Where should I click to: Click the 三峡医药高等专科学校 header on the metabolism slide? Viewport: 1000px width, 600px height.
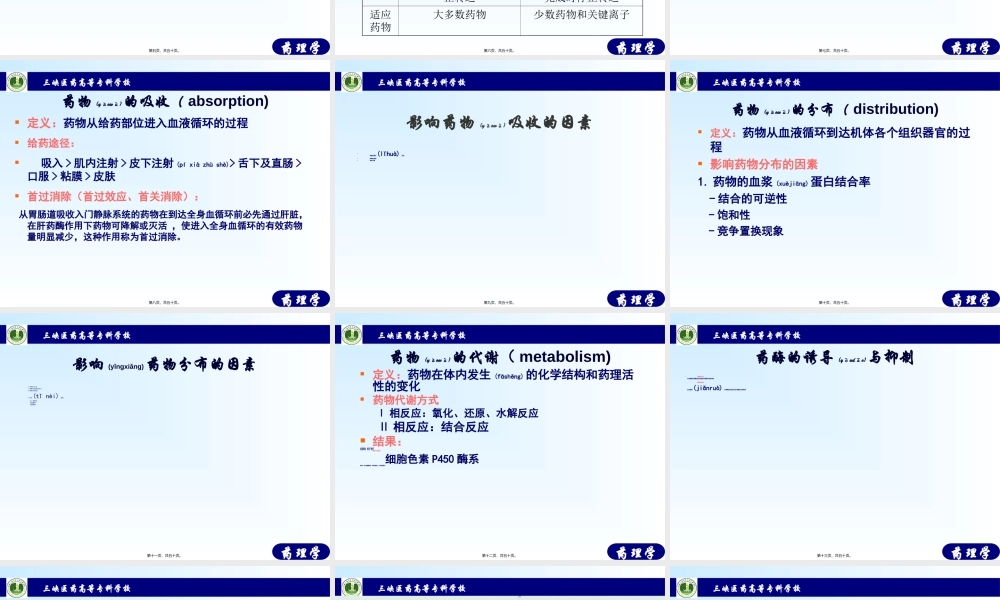coord(422,335)
